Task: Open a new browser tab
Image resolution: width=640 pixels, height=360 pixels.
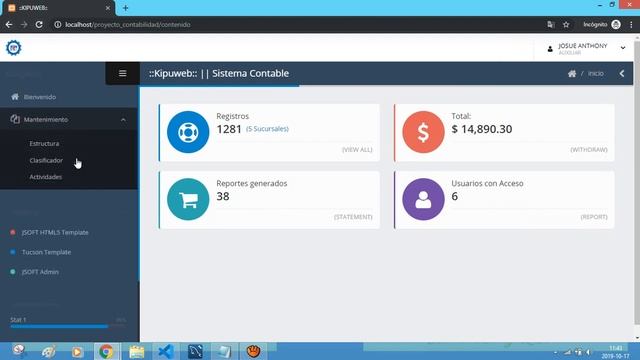Action: 125,8
